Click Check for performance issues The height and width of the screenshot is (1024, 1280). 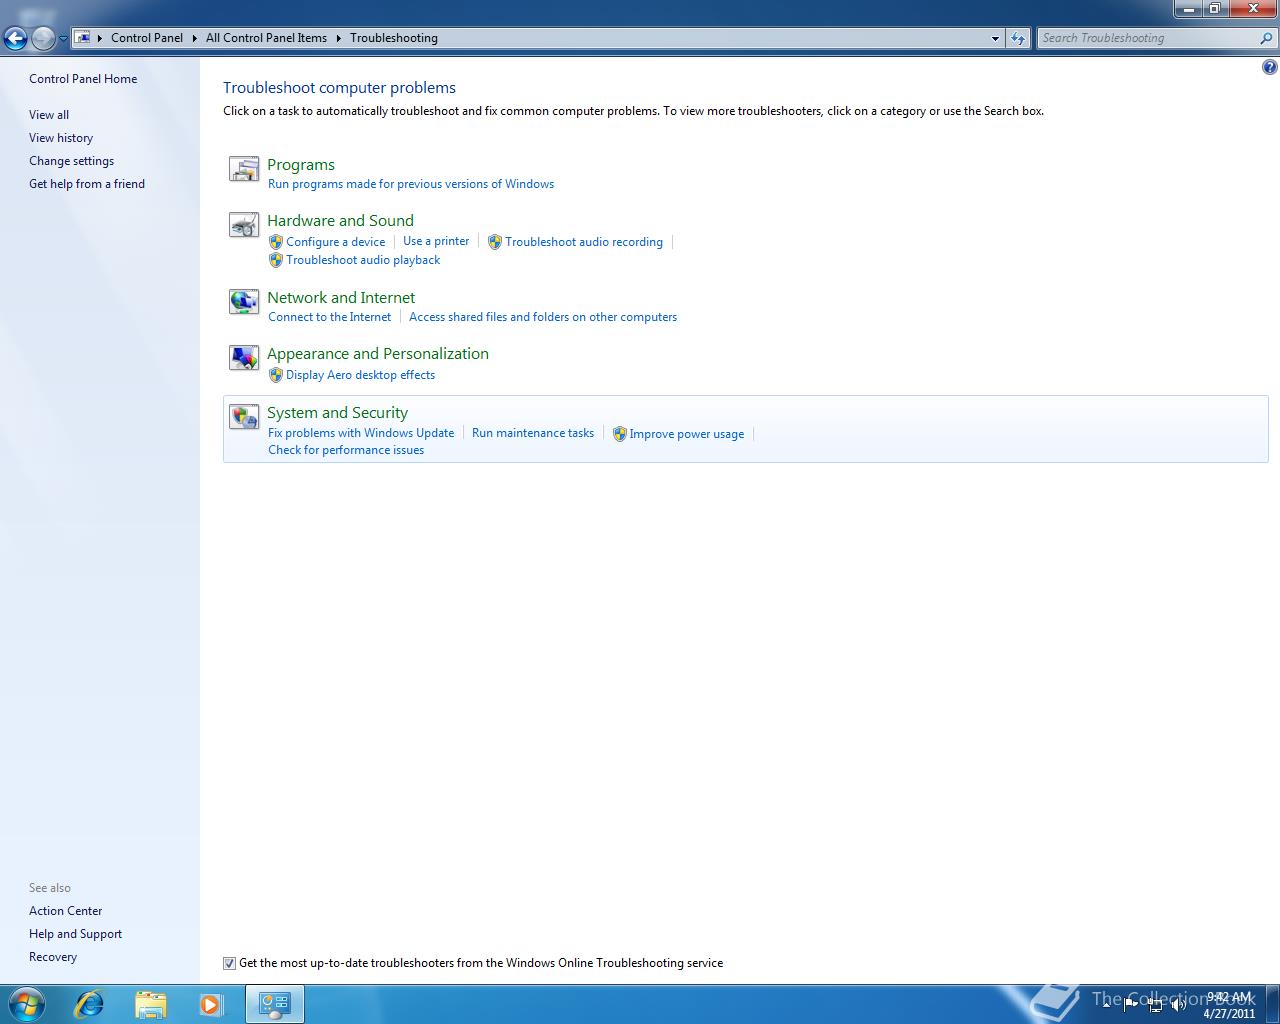click(x=346, y=450)
